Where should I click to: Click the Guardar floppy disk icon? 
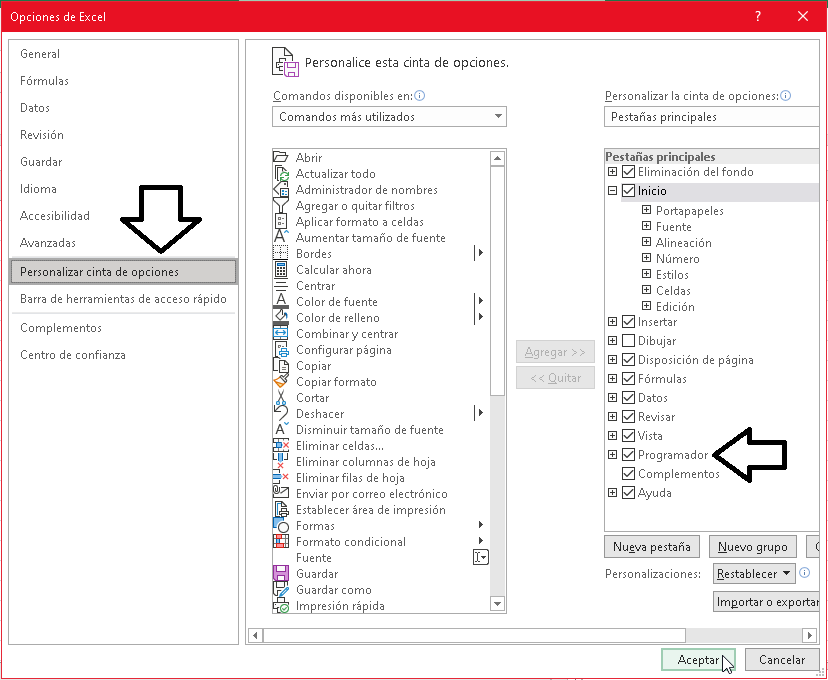click(x=281, y=573)
